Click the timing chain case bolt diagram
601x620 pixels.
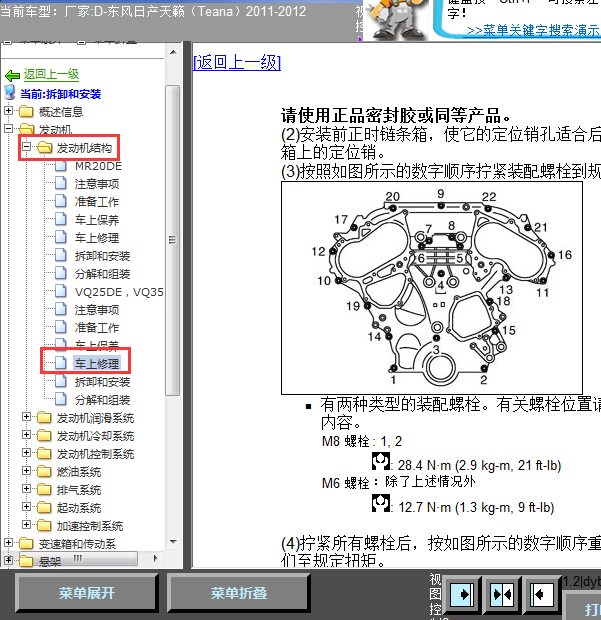(432, 288)
